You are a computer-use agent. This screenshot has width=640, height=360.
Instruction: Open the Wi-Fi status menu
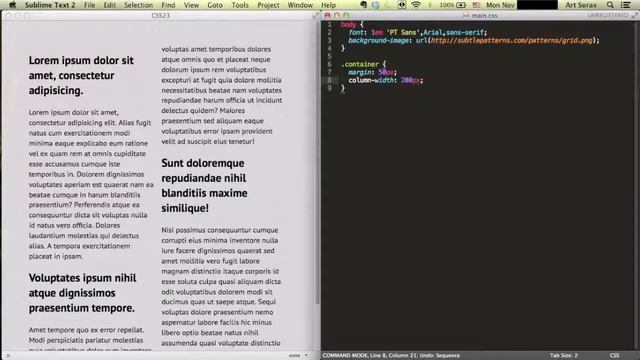pos(416,5)
